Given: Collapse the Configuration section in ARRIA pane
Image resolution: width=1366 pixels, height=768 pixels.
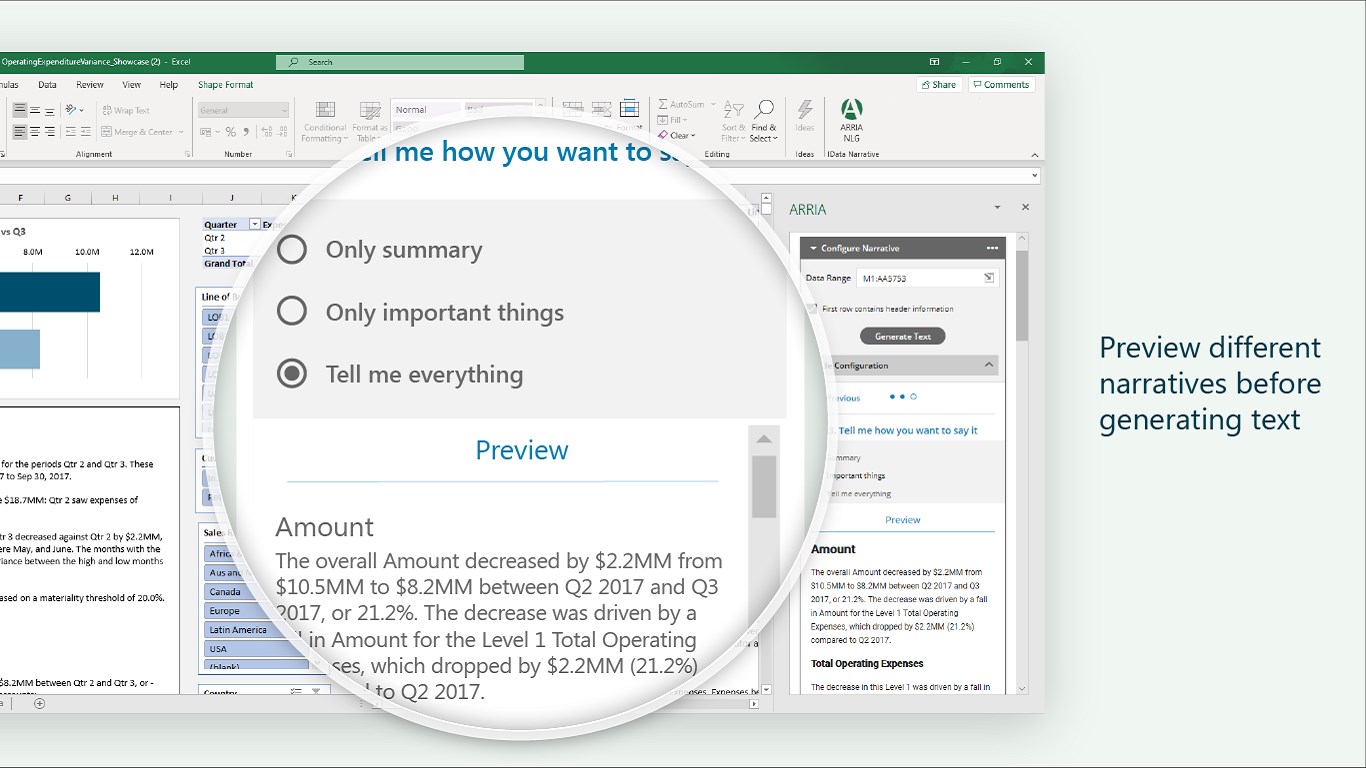Looking at the screenshot, I should tap(989, 365).
